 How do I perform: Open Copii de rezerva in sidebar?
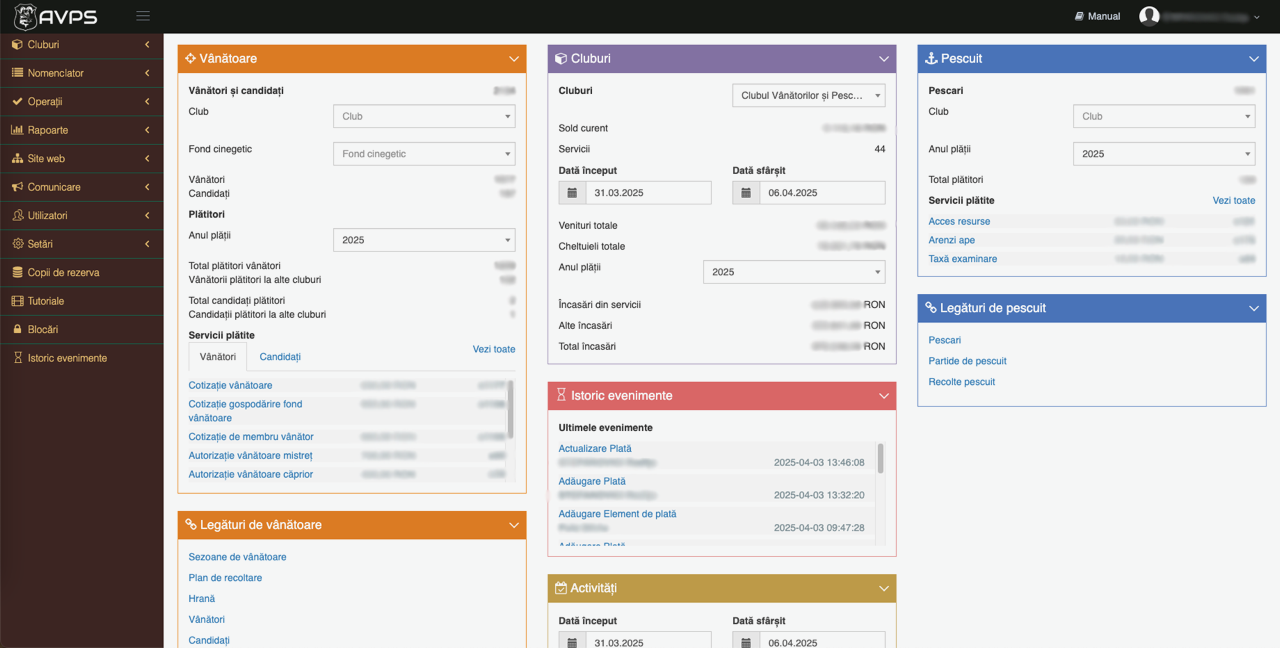point(63,273)
